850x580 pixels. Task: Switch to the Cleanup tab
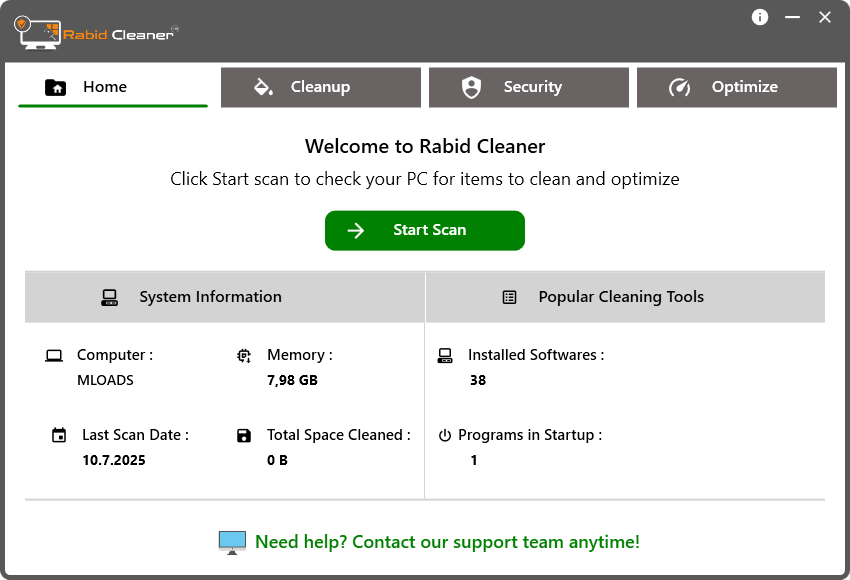click(320, 87)
